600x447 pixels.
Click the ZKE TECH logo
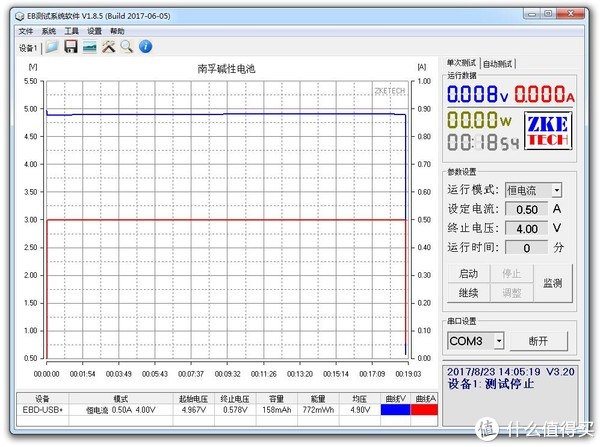pos(548,131)
